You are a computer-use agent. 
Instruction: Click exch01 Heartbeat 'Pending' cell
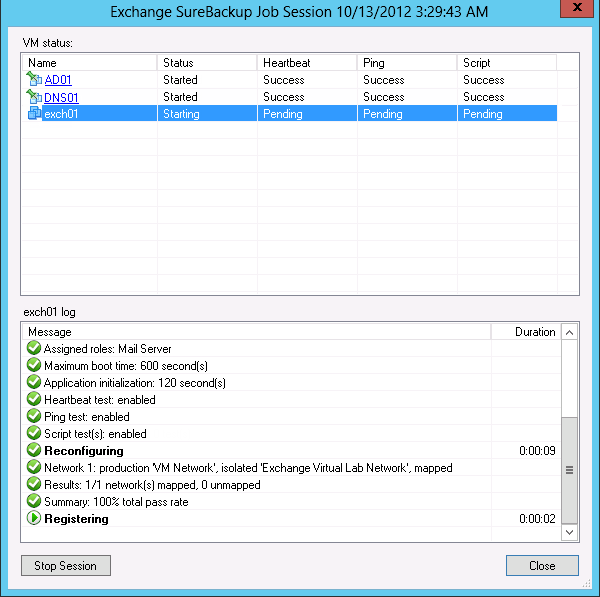[307, 114]
